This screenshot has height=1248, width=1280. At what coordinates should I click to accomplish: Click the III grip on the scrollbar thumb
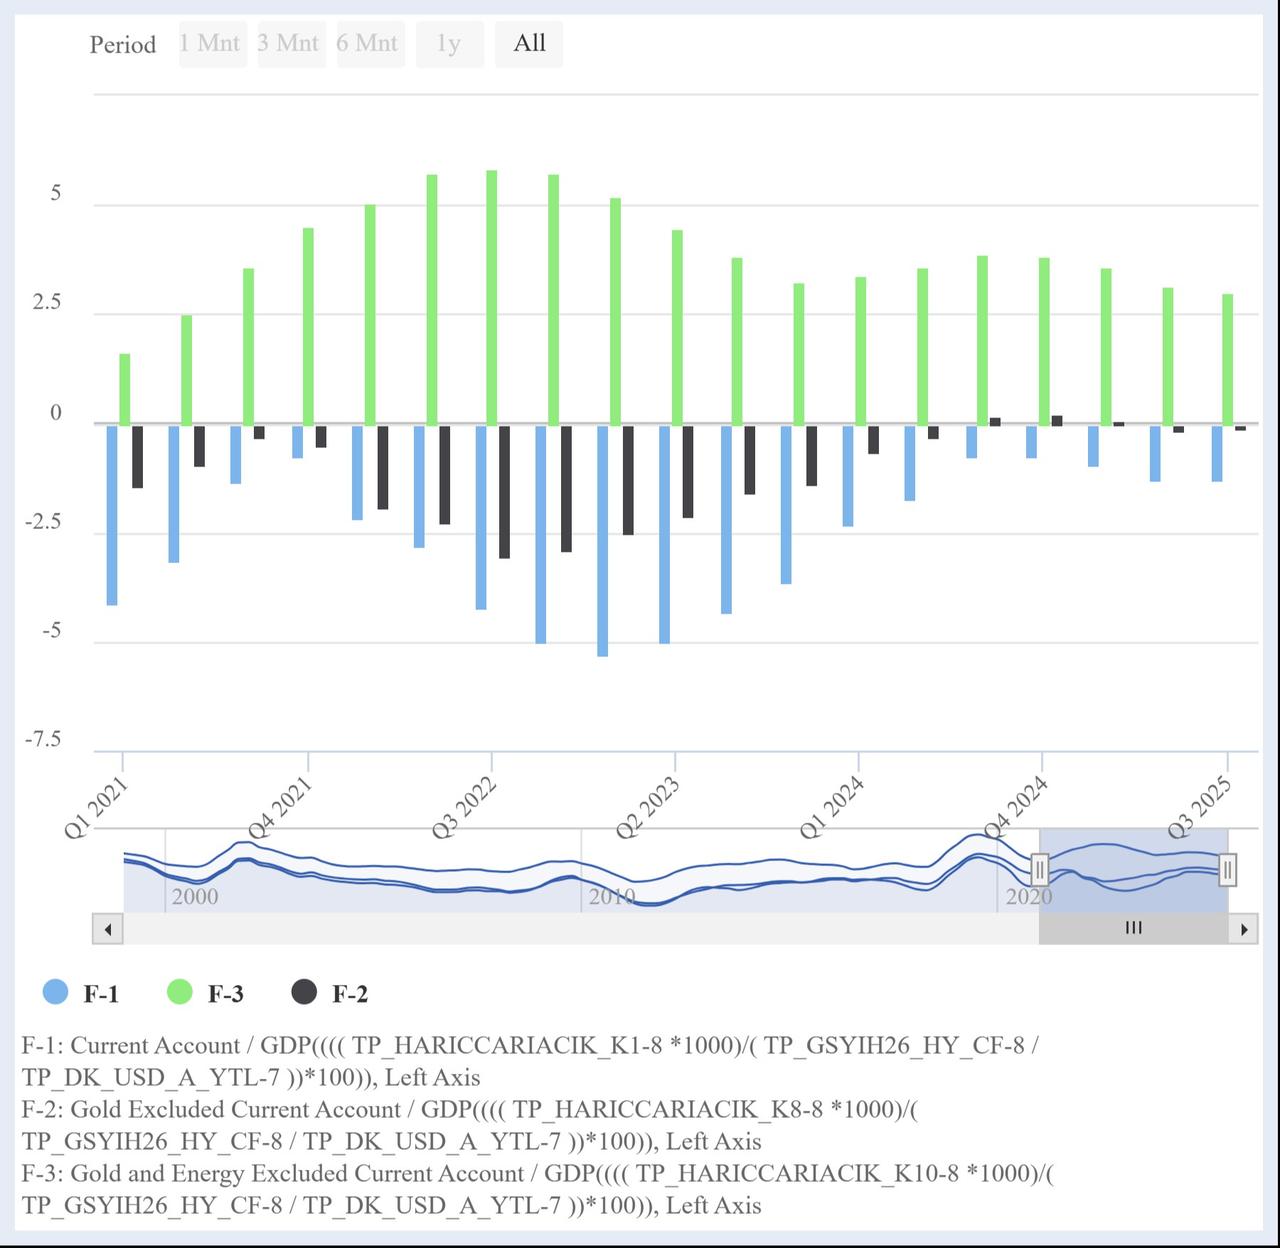[1133, 928]
